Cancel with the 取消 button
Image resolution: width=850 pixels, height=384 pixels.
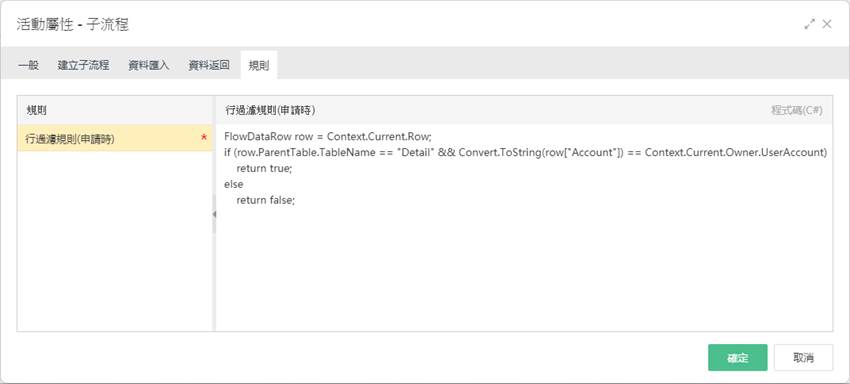pyautogui.click(x=803, y=358)
